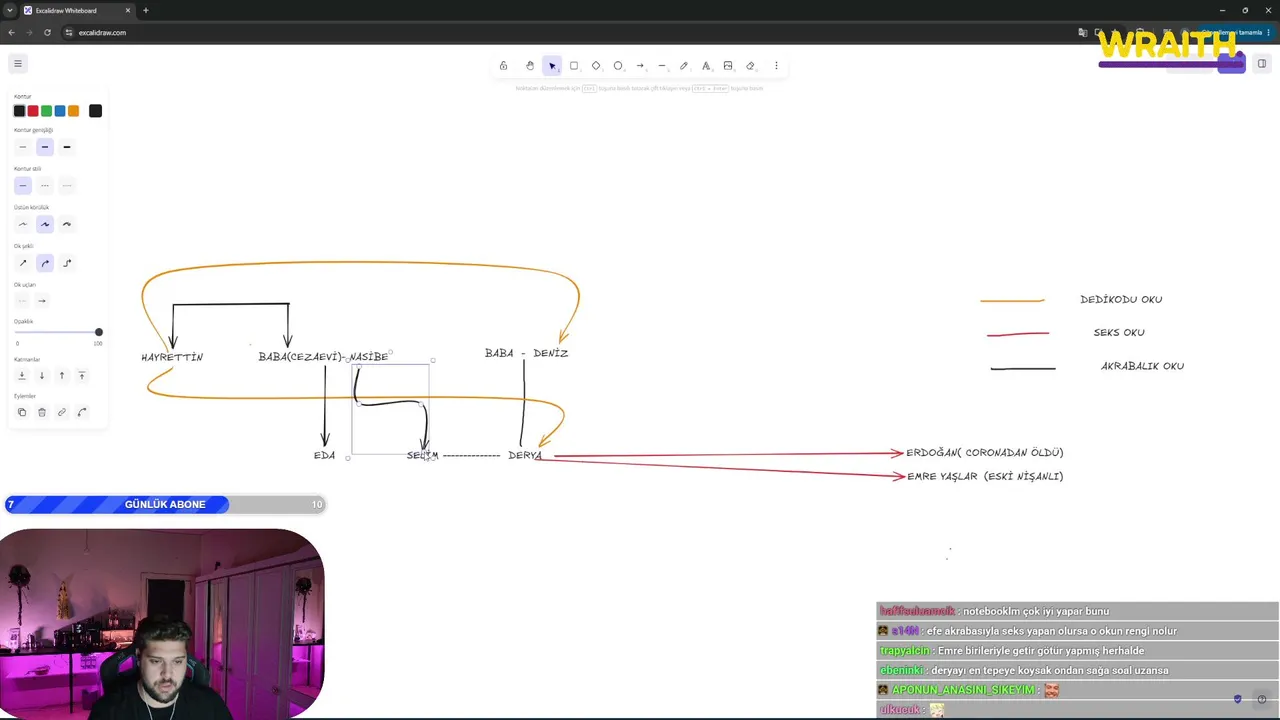Select the ERDOĞAN( CORONADAN ÖLDÜ) text

tap(985, 453)
